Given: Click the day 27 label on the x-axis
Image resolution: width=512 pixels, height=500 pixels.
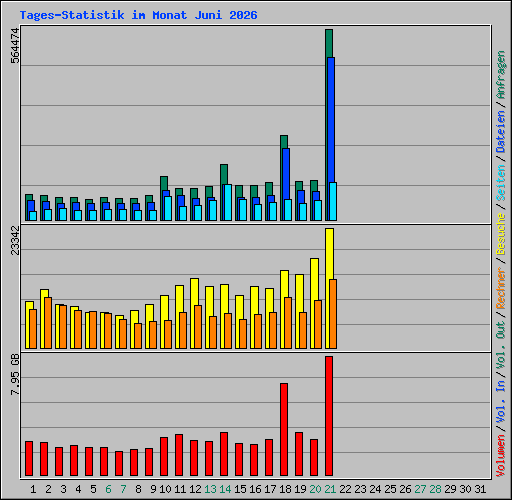Looking at the screenshot, I should [420, 489].
